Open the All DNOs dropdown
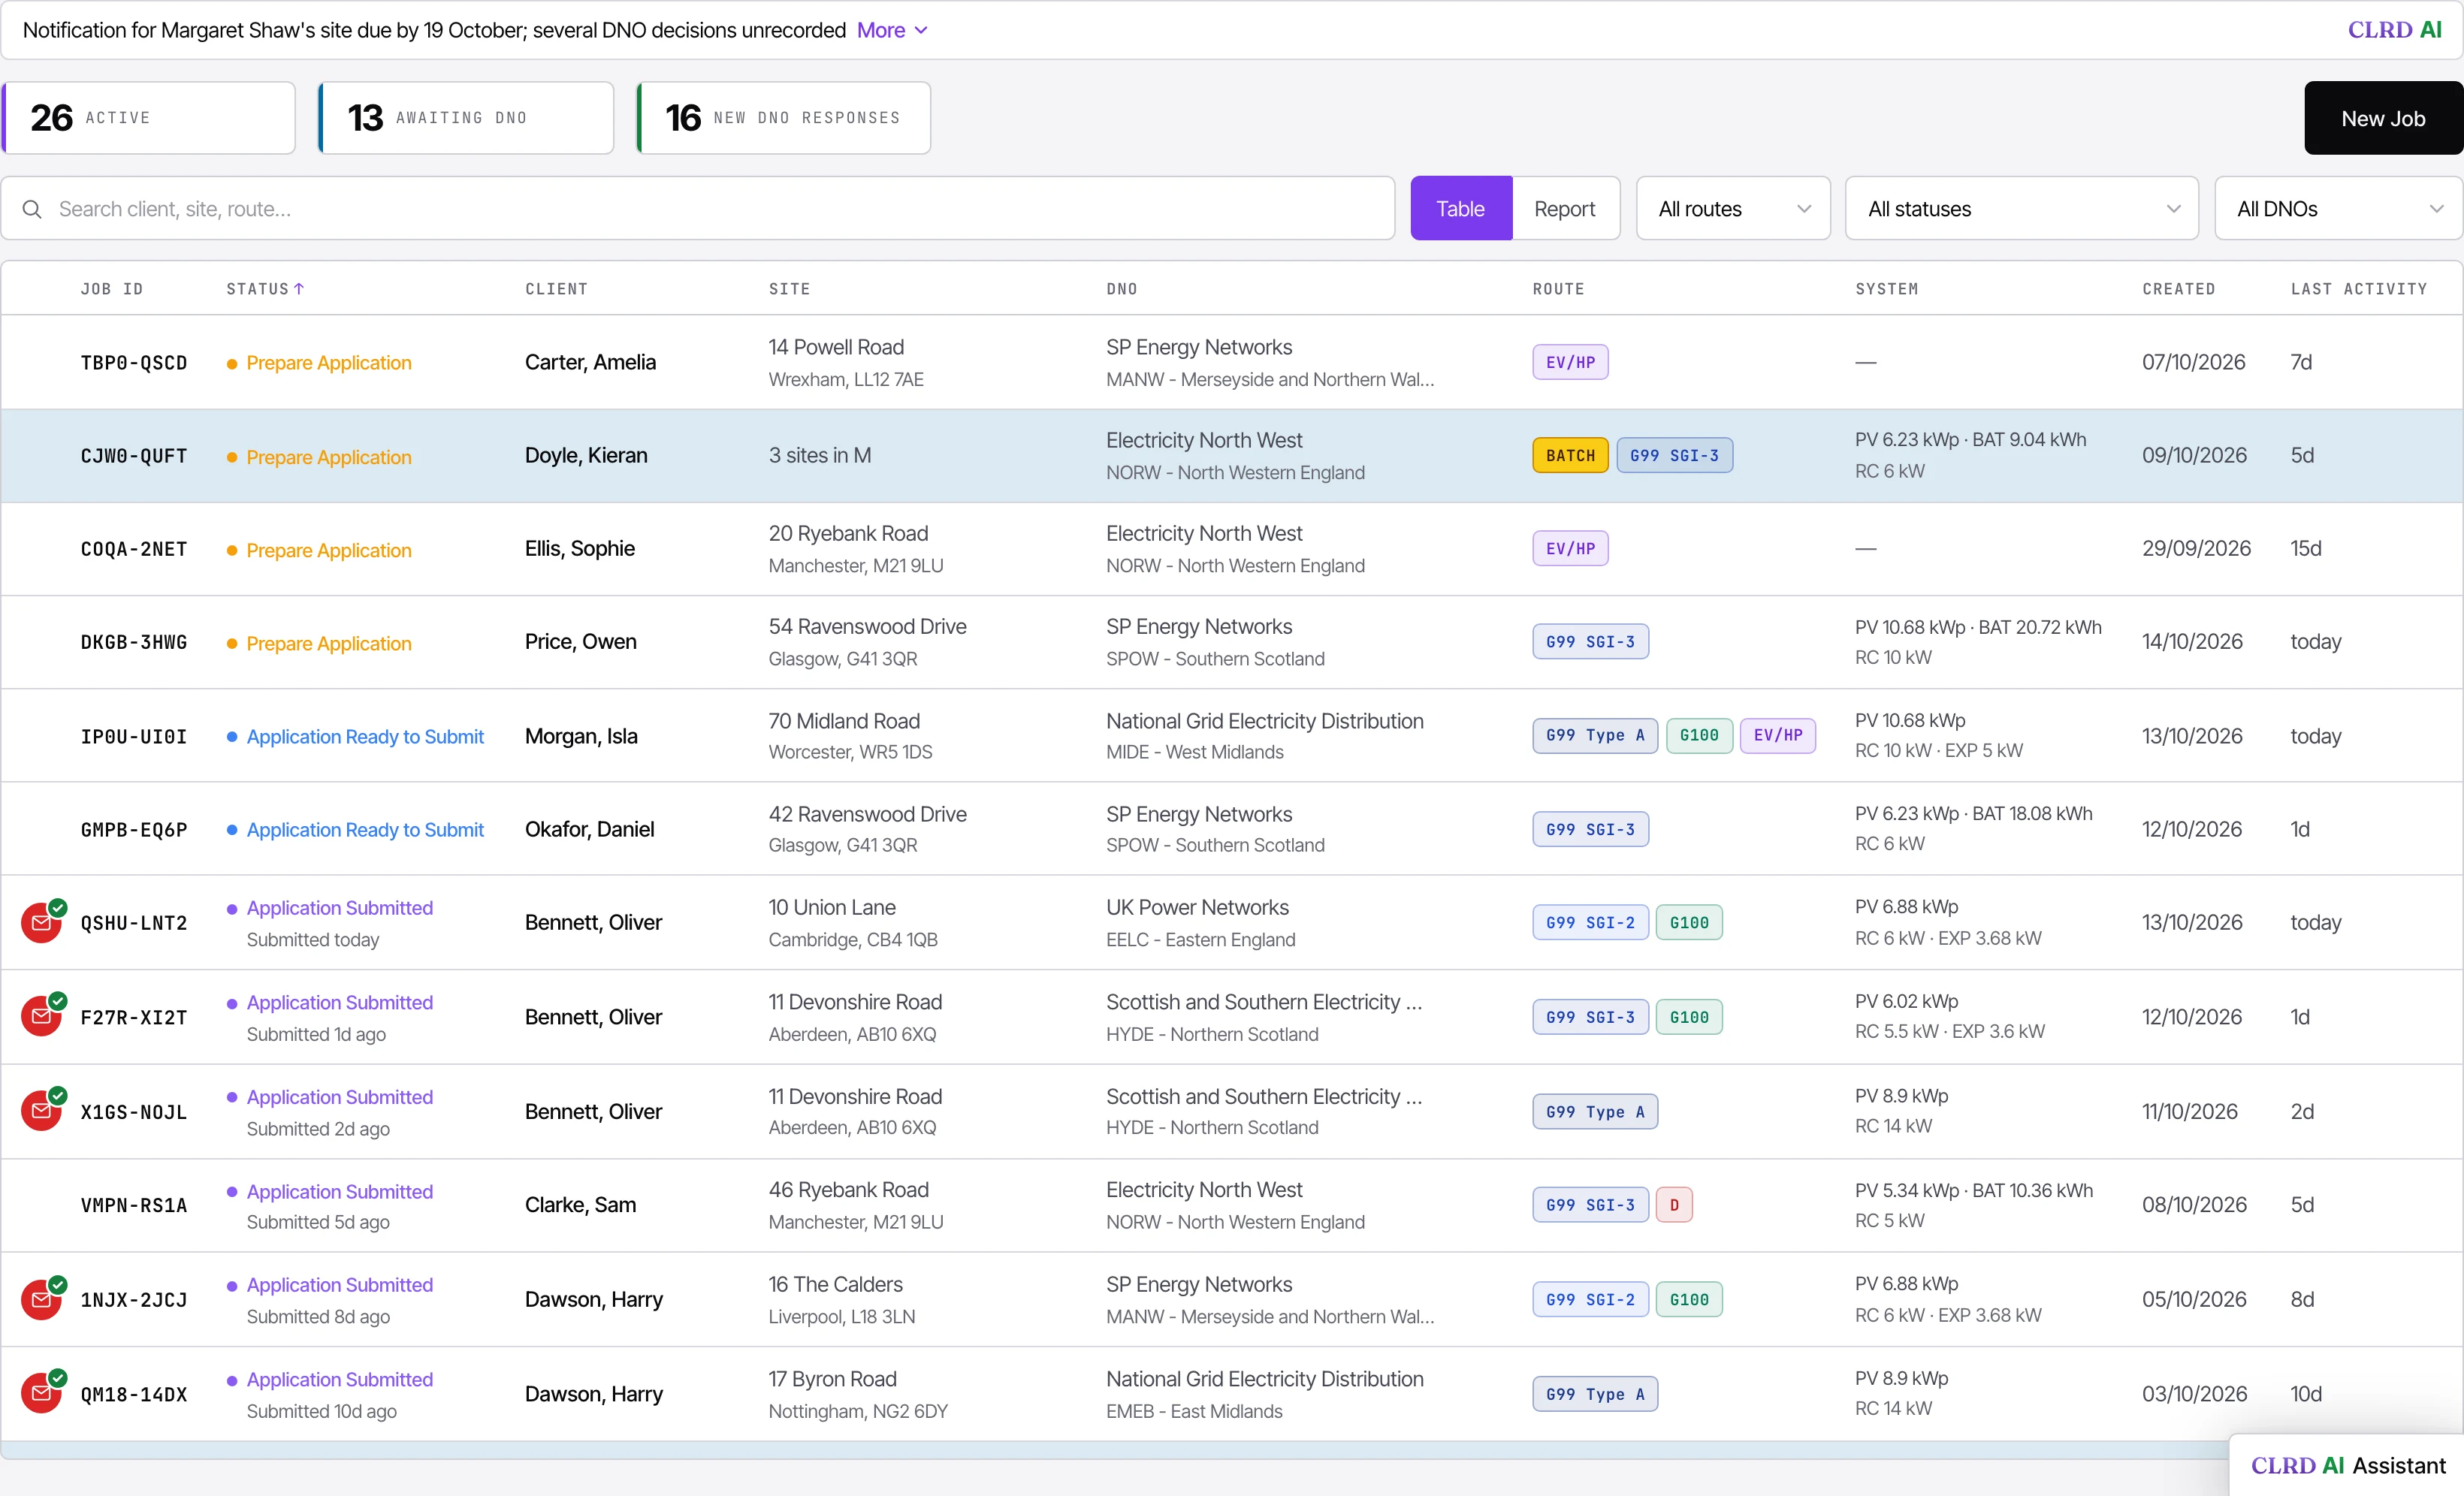This screenshot has height=1496, width=2464. [x=2338, y=209]
